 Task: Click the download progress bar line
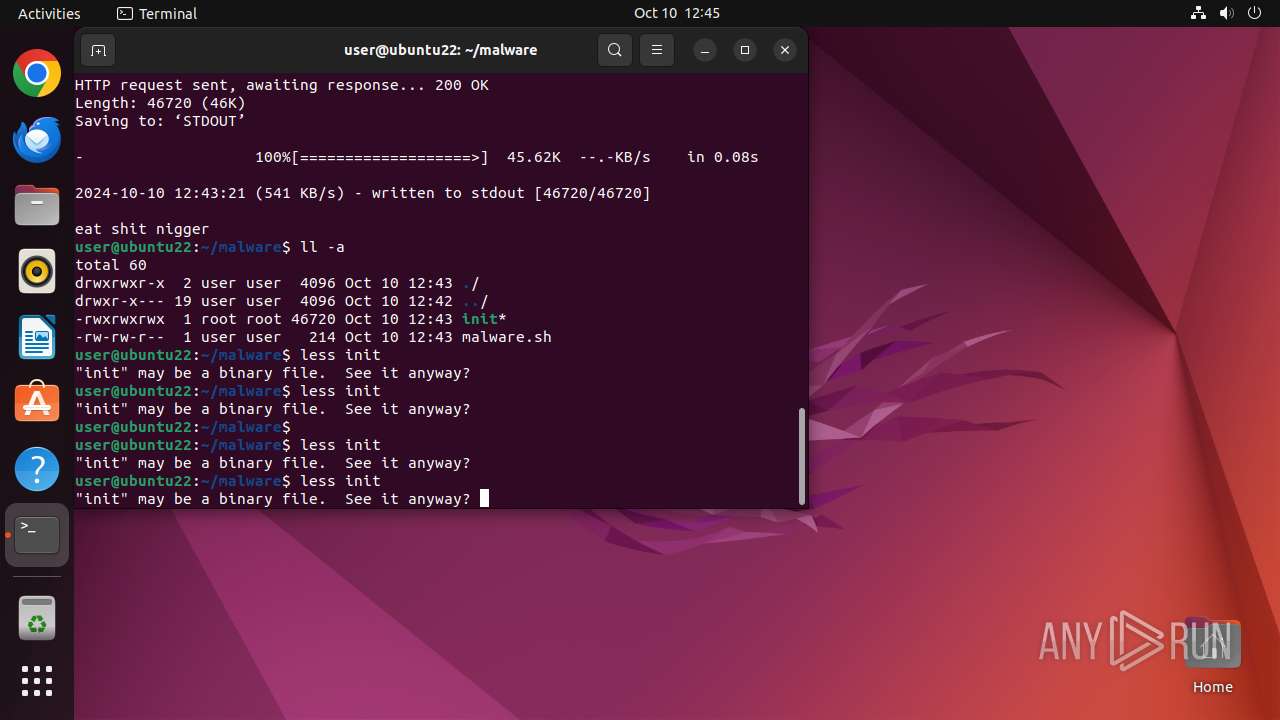point(417,157)
